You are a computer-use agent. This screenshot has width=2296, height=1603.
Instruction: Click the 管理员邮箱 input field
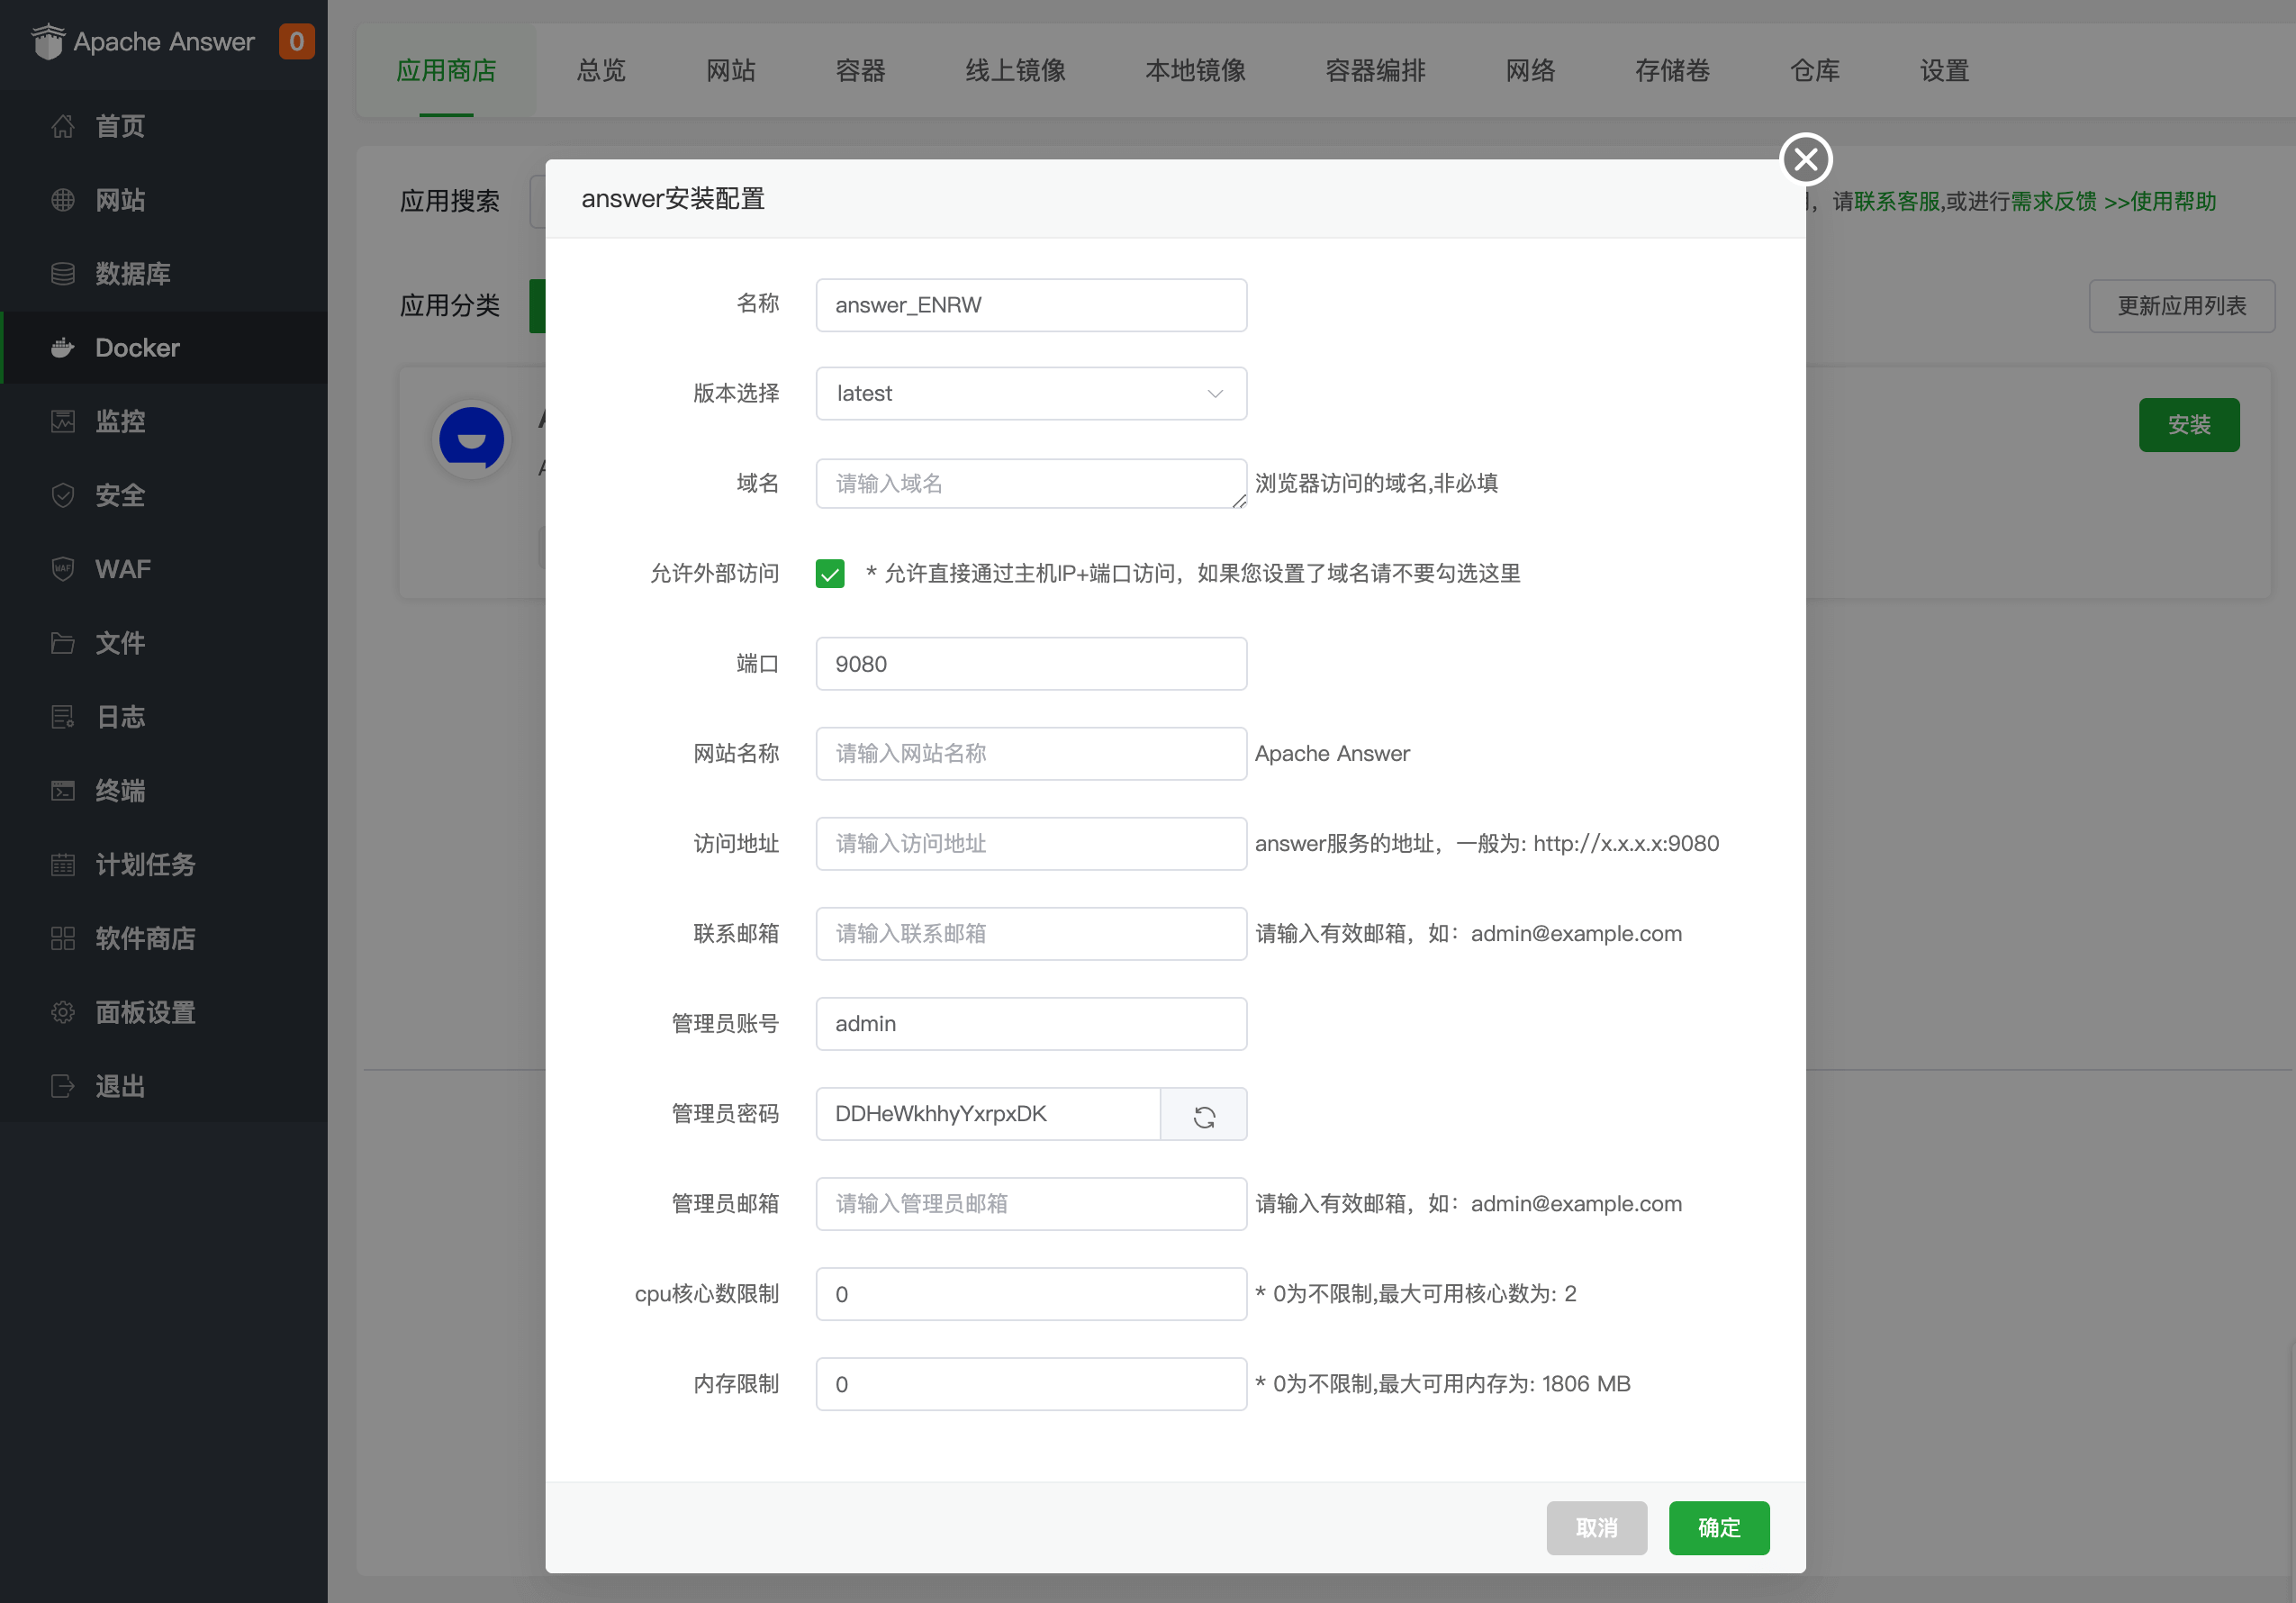coord(1031,1204)
